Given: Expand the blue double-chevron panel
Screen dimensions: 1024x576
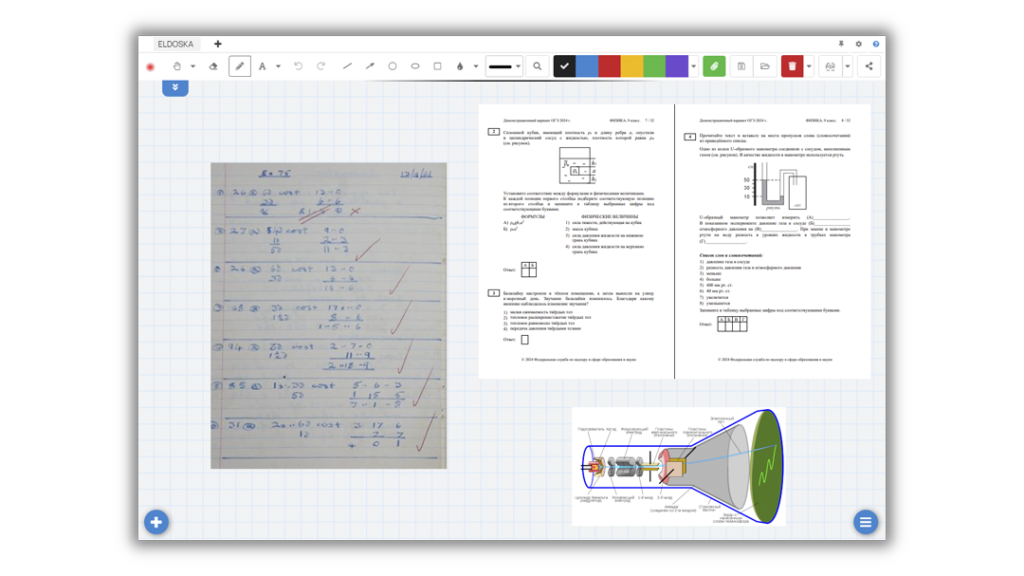Looking at the screenshot, I should [175, 88].
